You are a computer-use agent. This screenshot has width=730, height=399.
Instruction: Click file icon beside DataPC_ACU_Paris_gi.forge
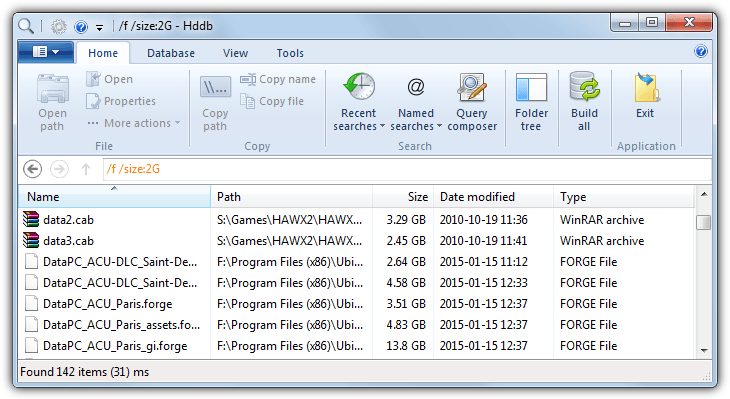(x=31, y=345)
